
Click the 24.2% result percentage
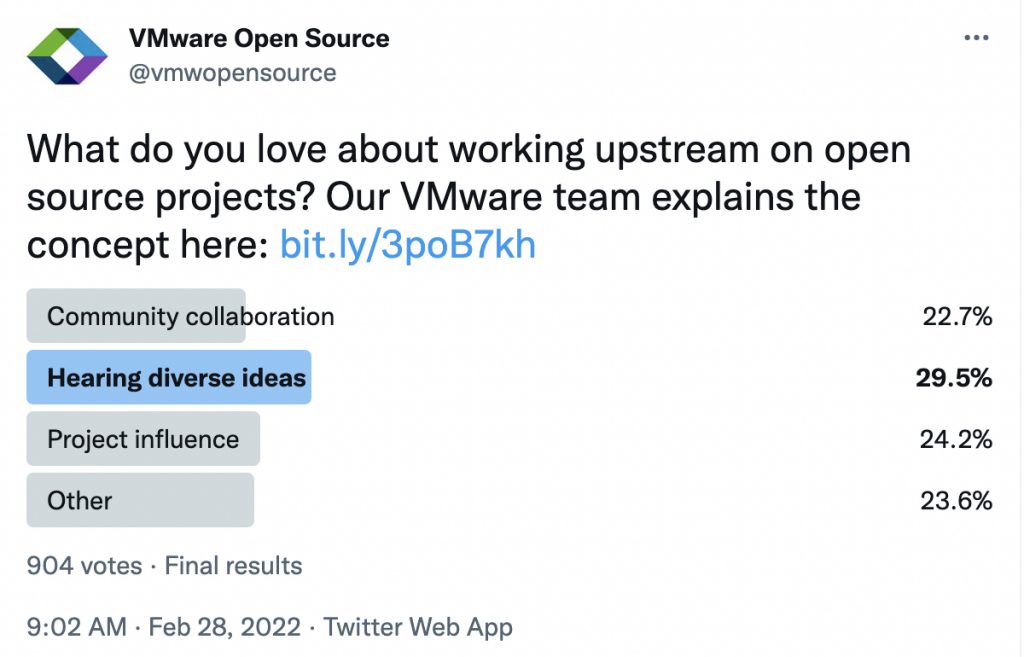pyautogui.click(x=956, y=439)
